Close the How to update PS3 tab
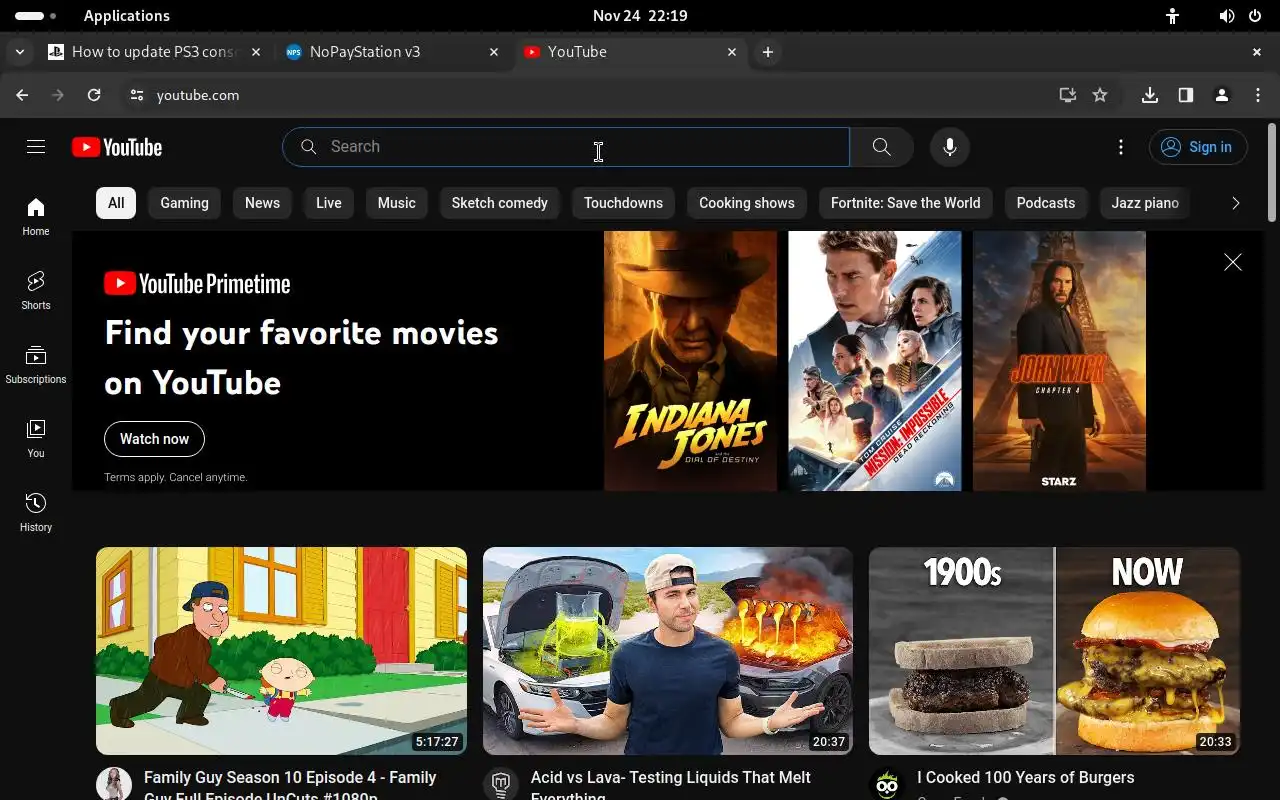 [256, 52]
